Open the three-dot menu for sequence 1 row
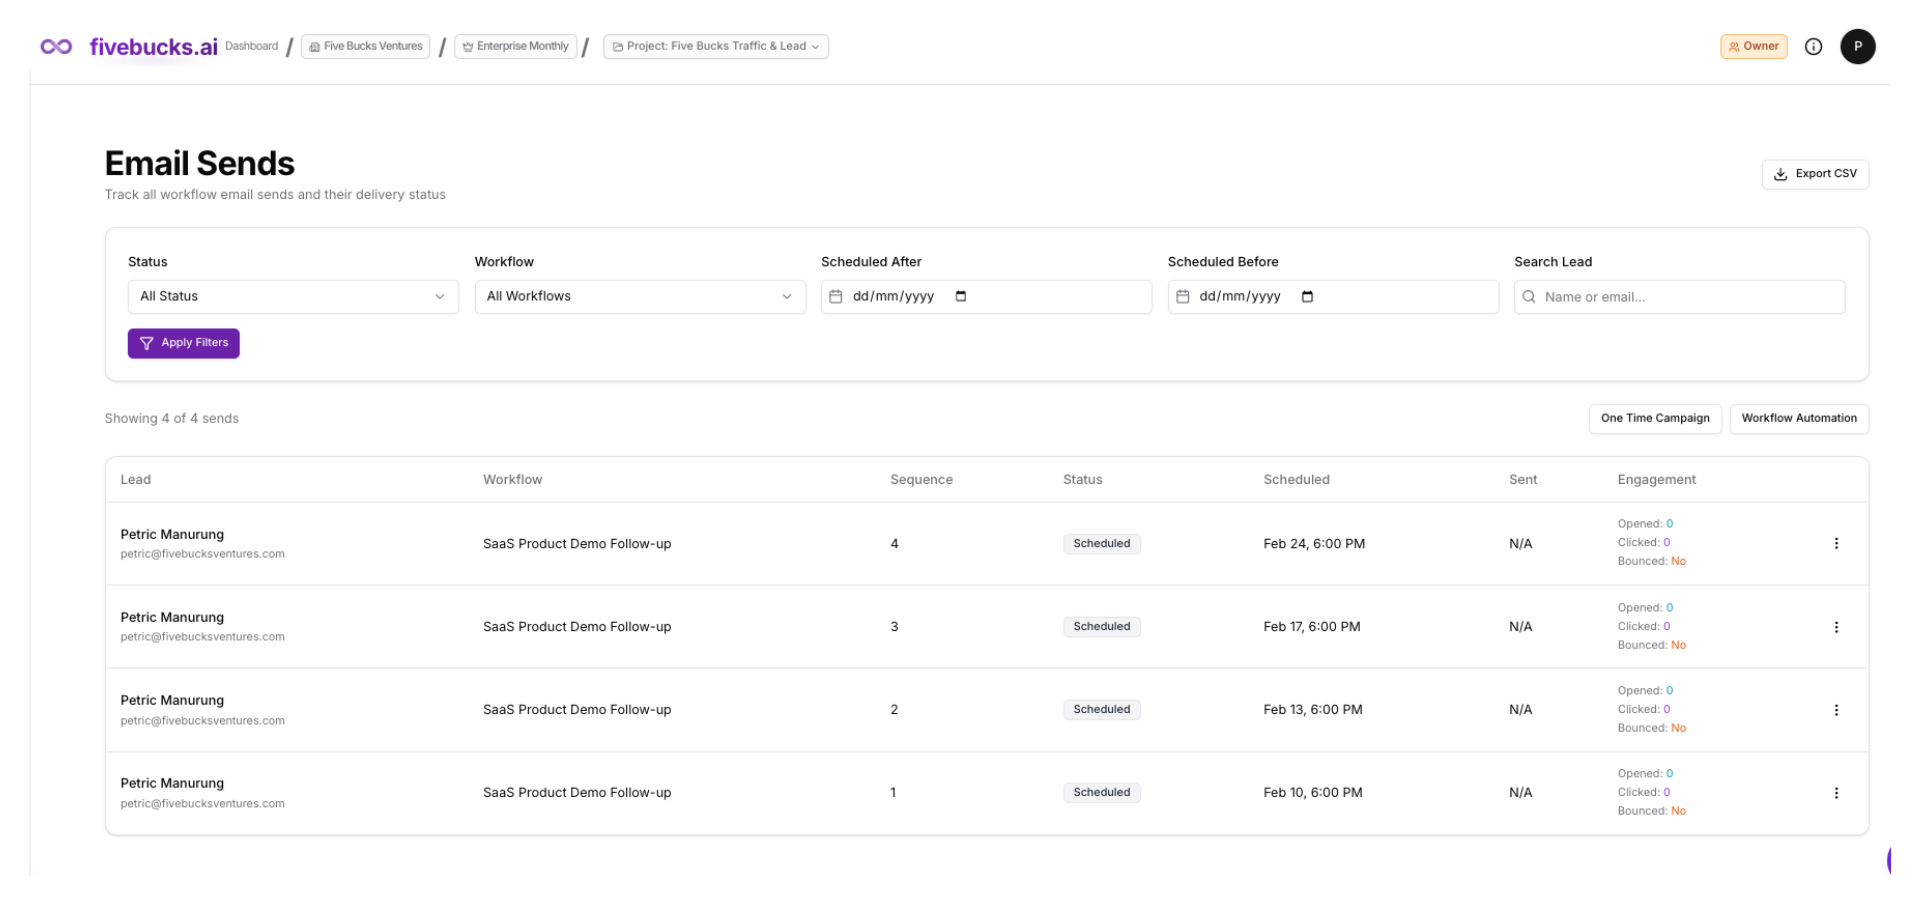 1836,793
